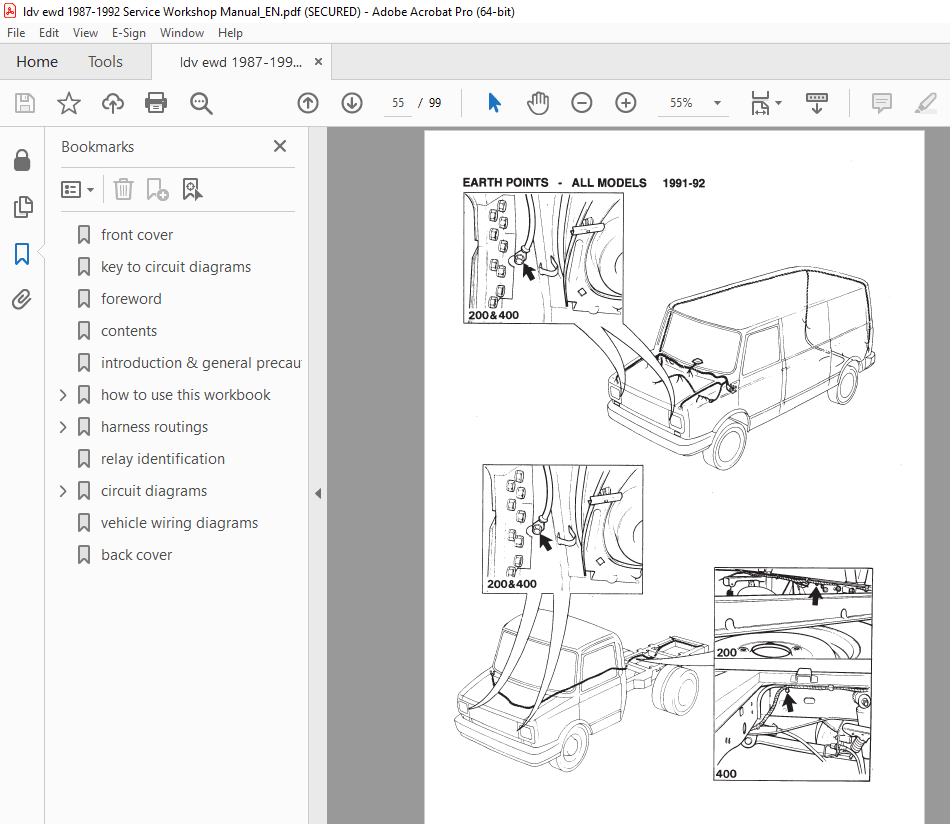Open the Window menu

[182, 33]
